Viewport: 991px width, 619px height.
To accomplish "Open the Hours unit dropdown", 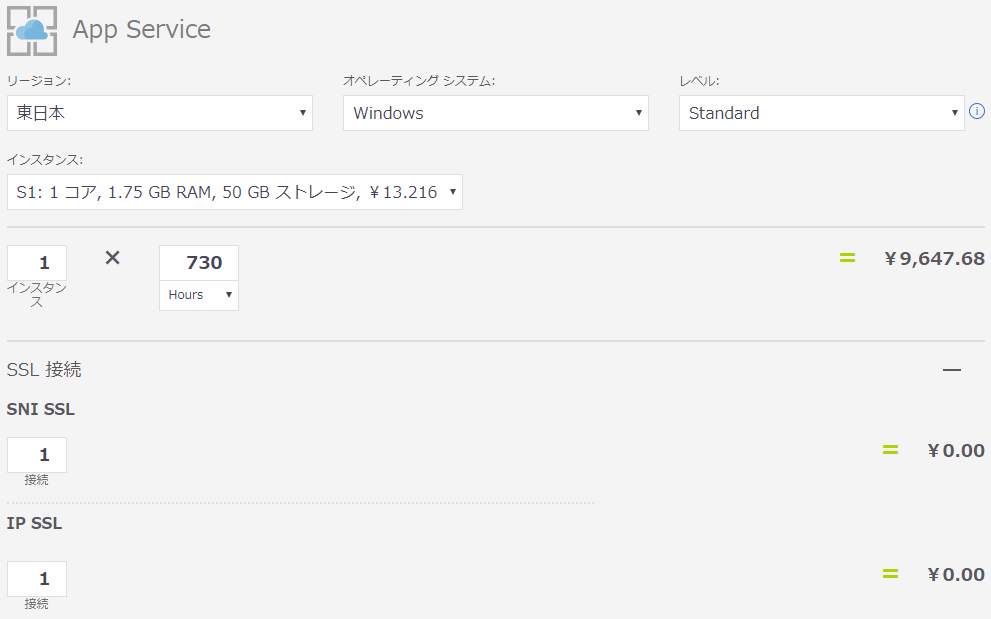I will coord(198,295).
